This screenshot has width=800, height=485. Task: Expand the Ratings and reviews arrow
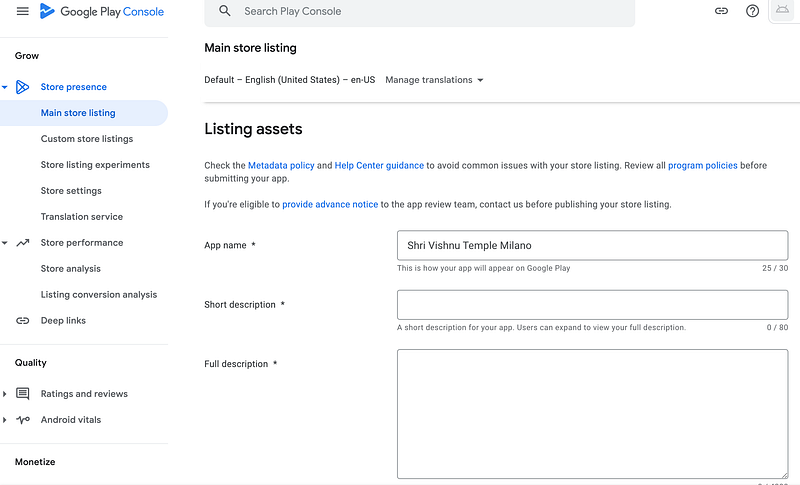[5, 394]
